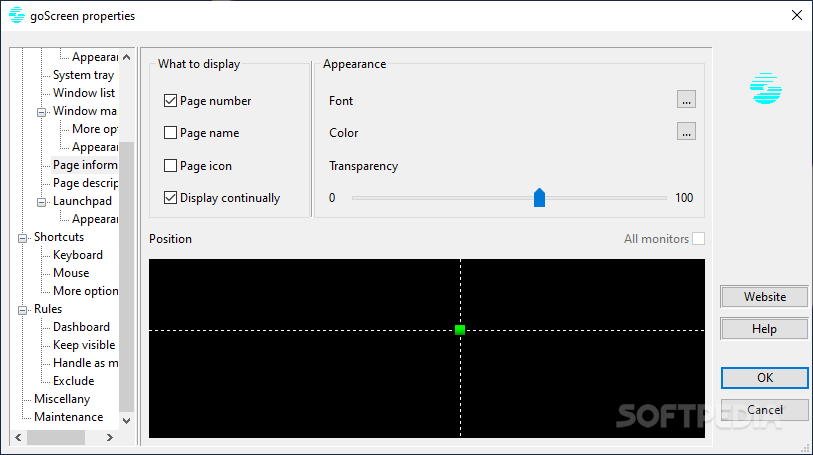Image resolution: width=813 pixels, height=455 pixels.
Task: Select the Dashboard rule item
Action: click(81, 327)
